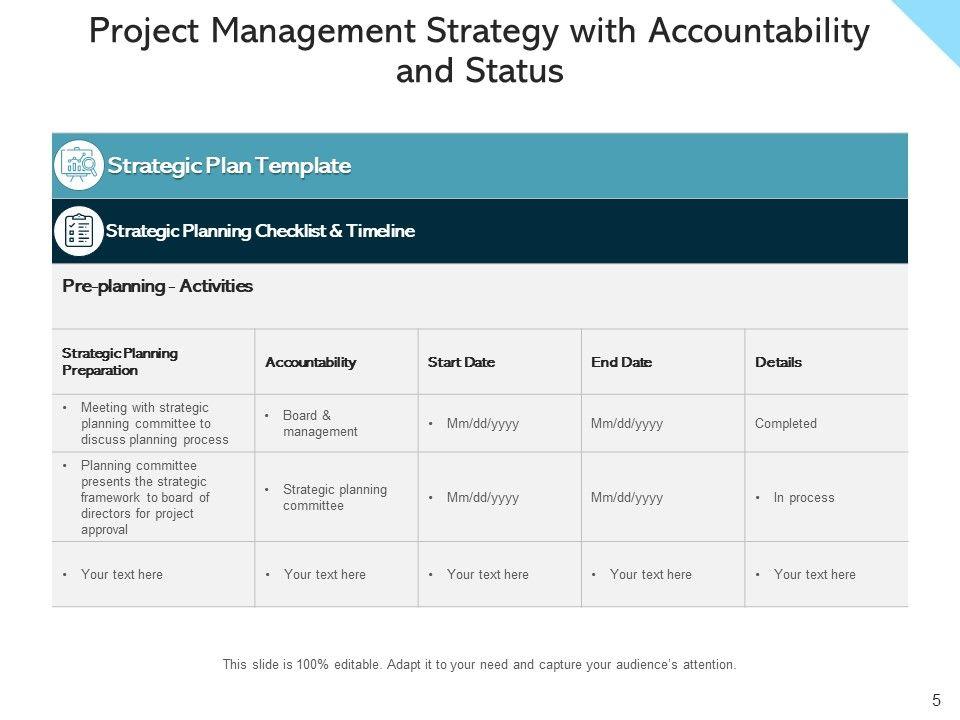Click the checklist clipboard icon
The width and height of the screenshot is (960, 720).
78,231
